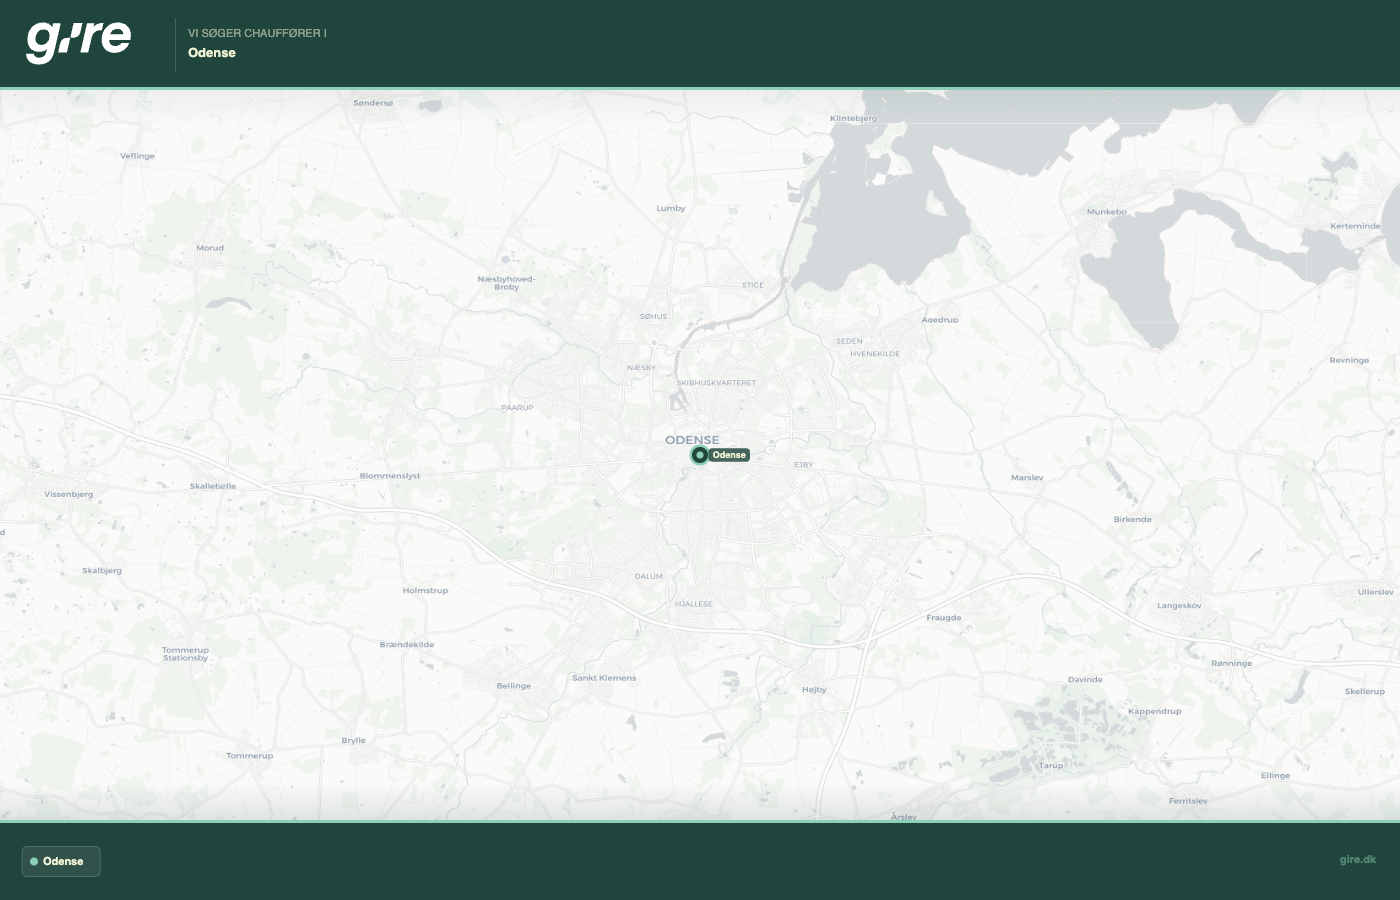Open the gire.dk link
This screenshot has height=900, width=1400.
pos(1357,859)
